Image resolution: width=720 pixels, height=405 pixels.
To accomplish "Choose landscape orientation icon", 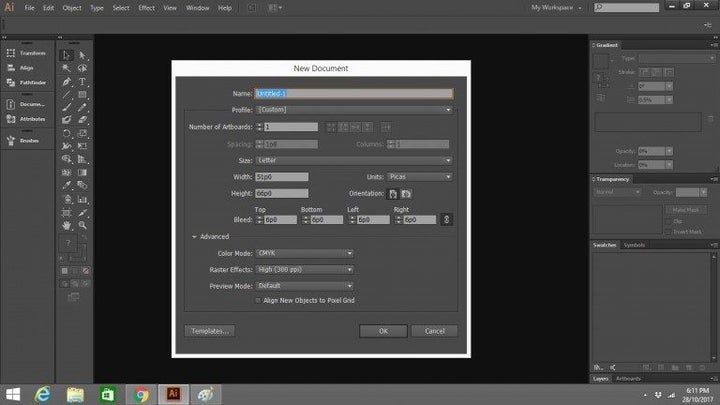I will 407,193.
